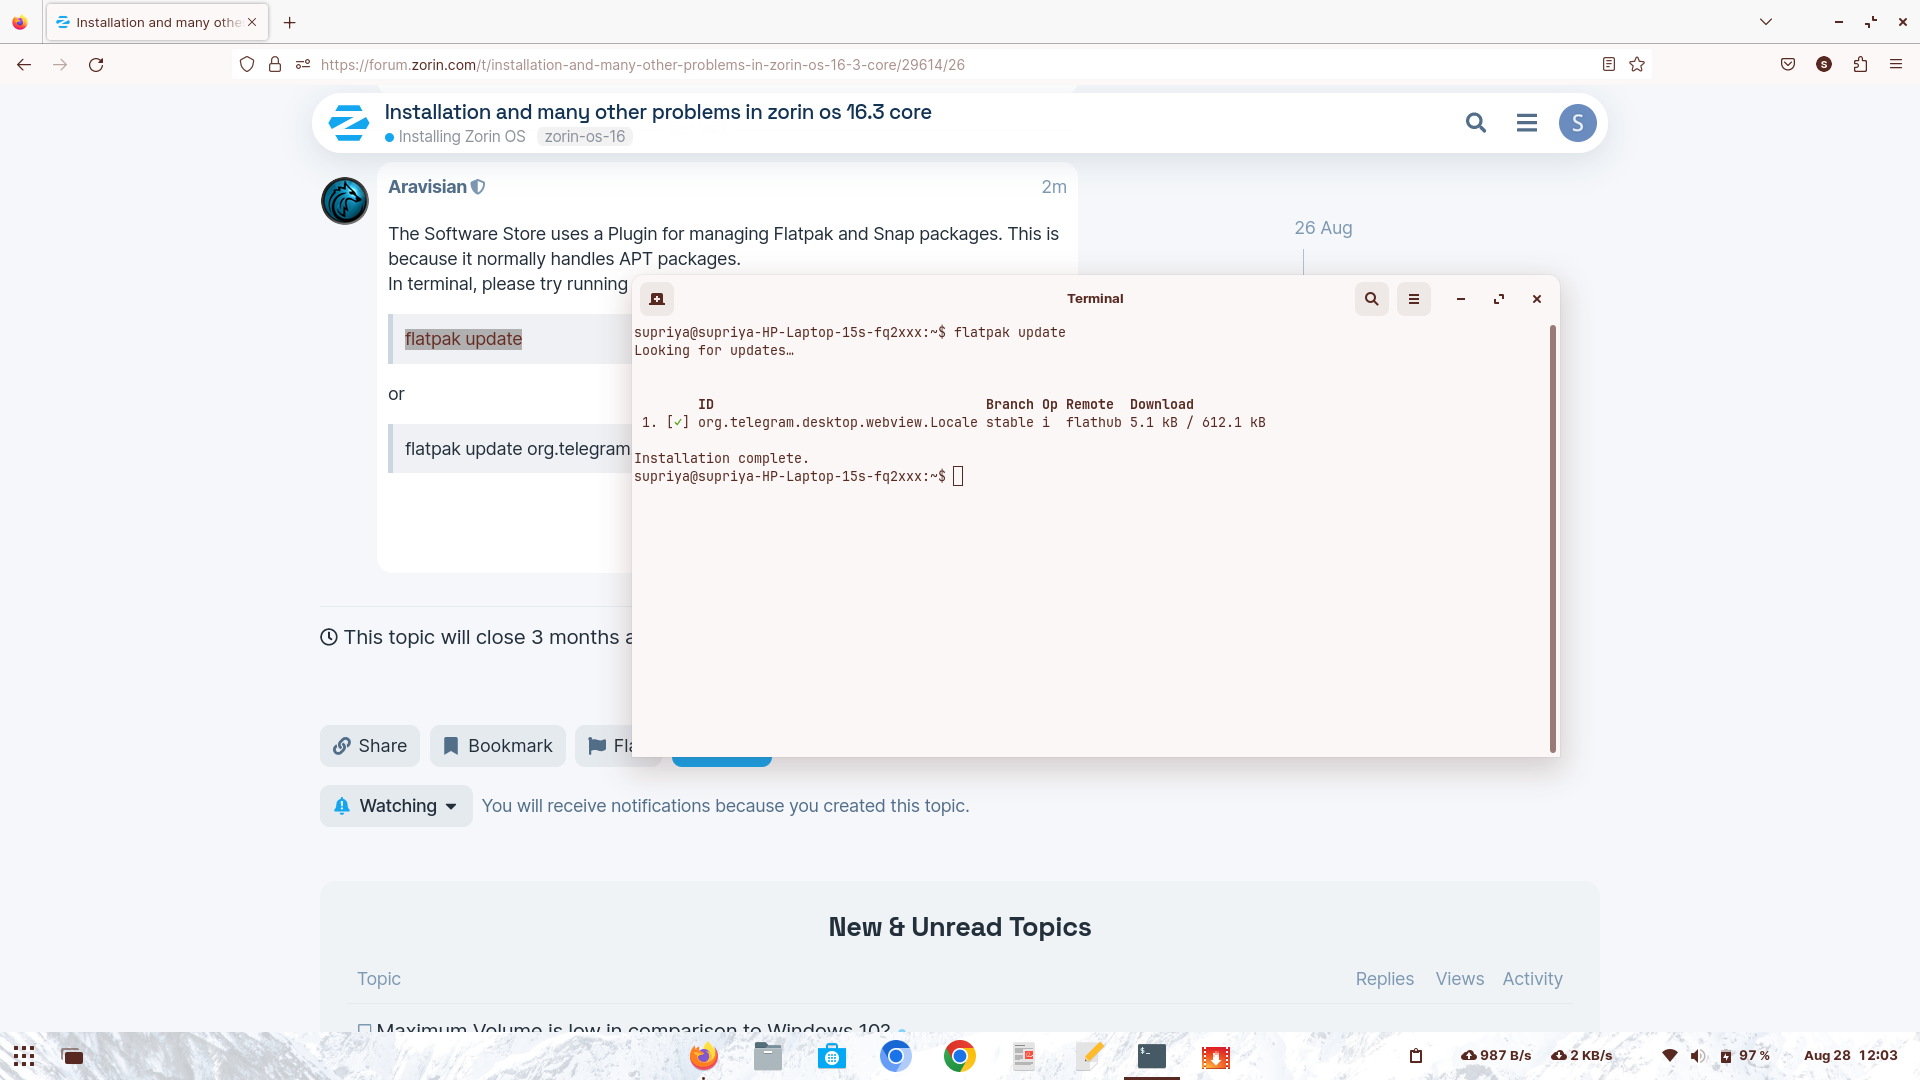
Task: Click the Bookmark post button
Action: [498, 746]
